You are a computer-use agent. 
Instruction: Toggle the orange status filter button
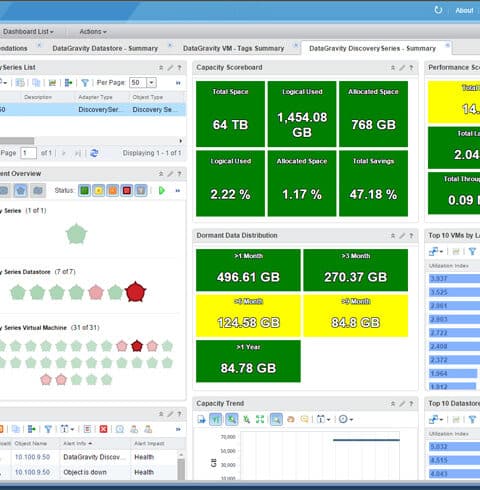coord(113,191)
